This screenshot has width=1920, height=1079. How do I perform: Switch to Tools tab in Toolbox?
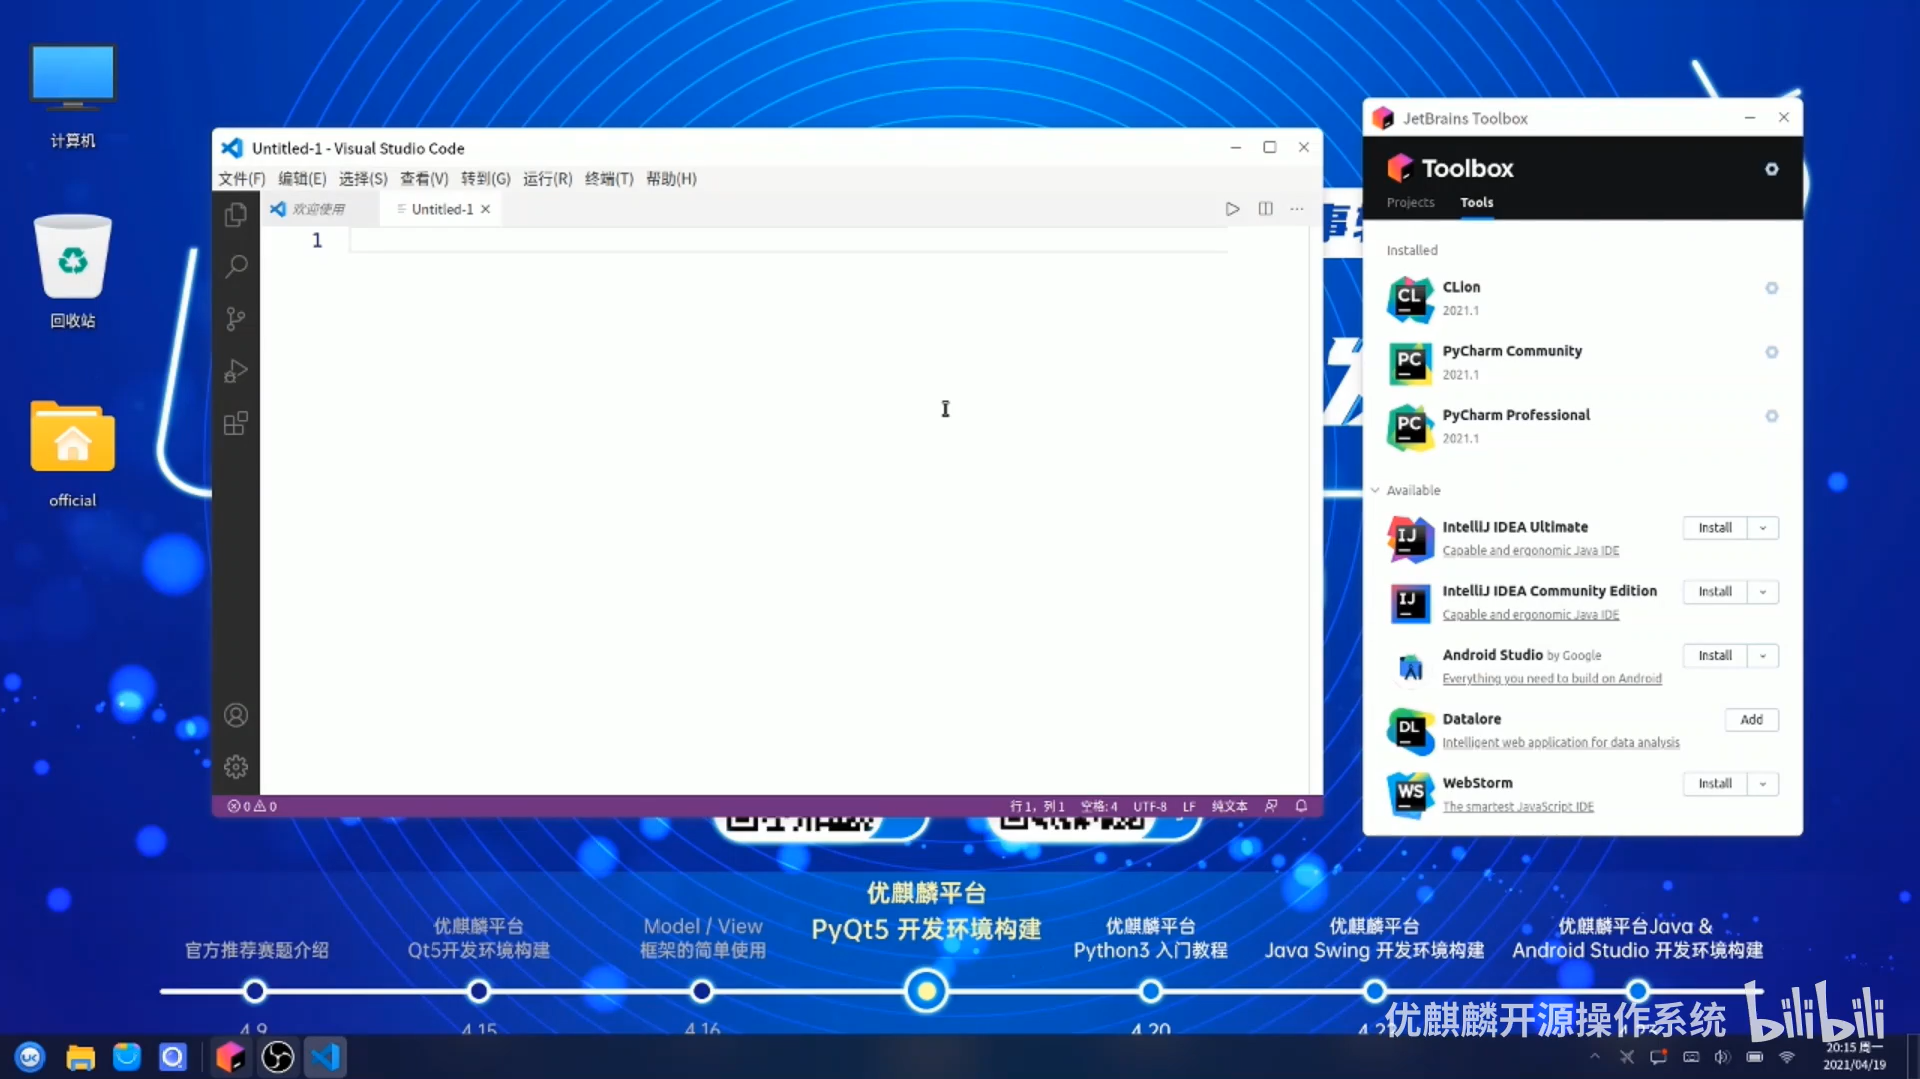tap(1476, 203)
